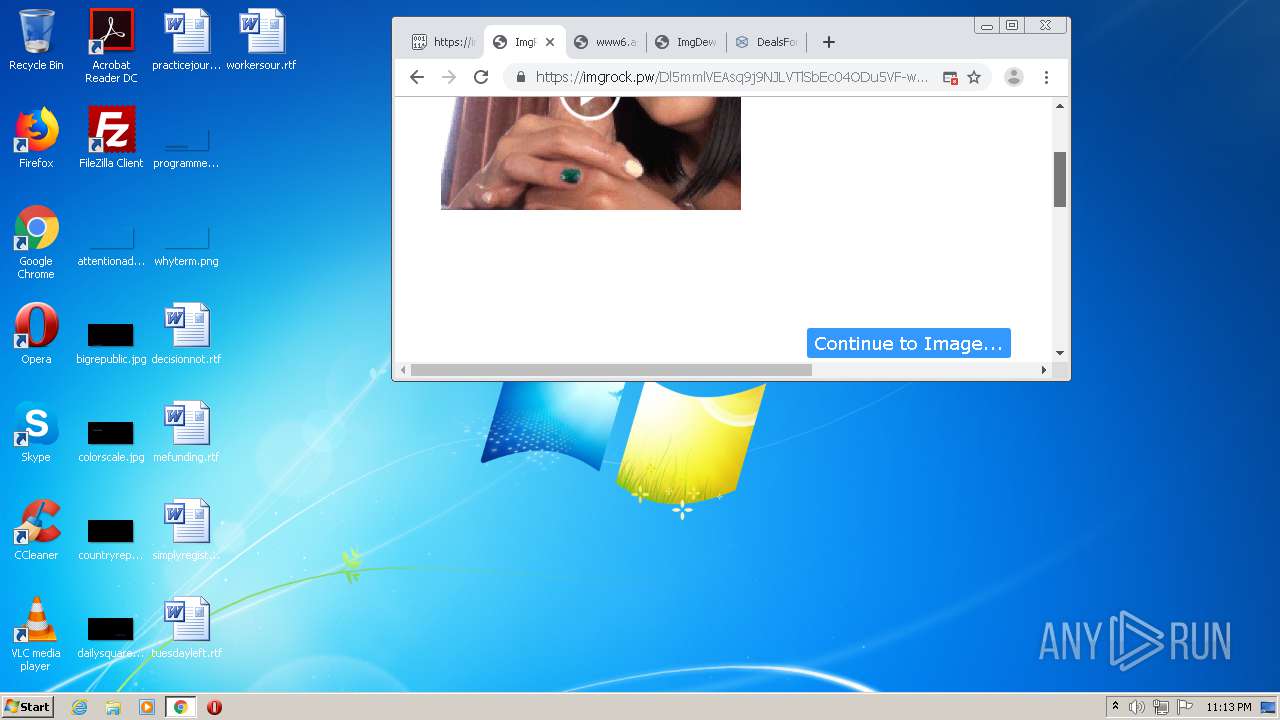Click page scrollbar up arrow
Image resolution: width=1280 pixels, height=720 pixels.
click(1060, 105)
